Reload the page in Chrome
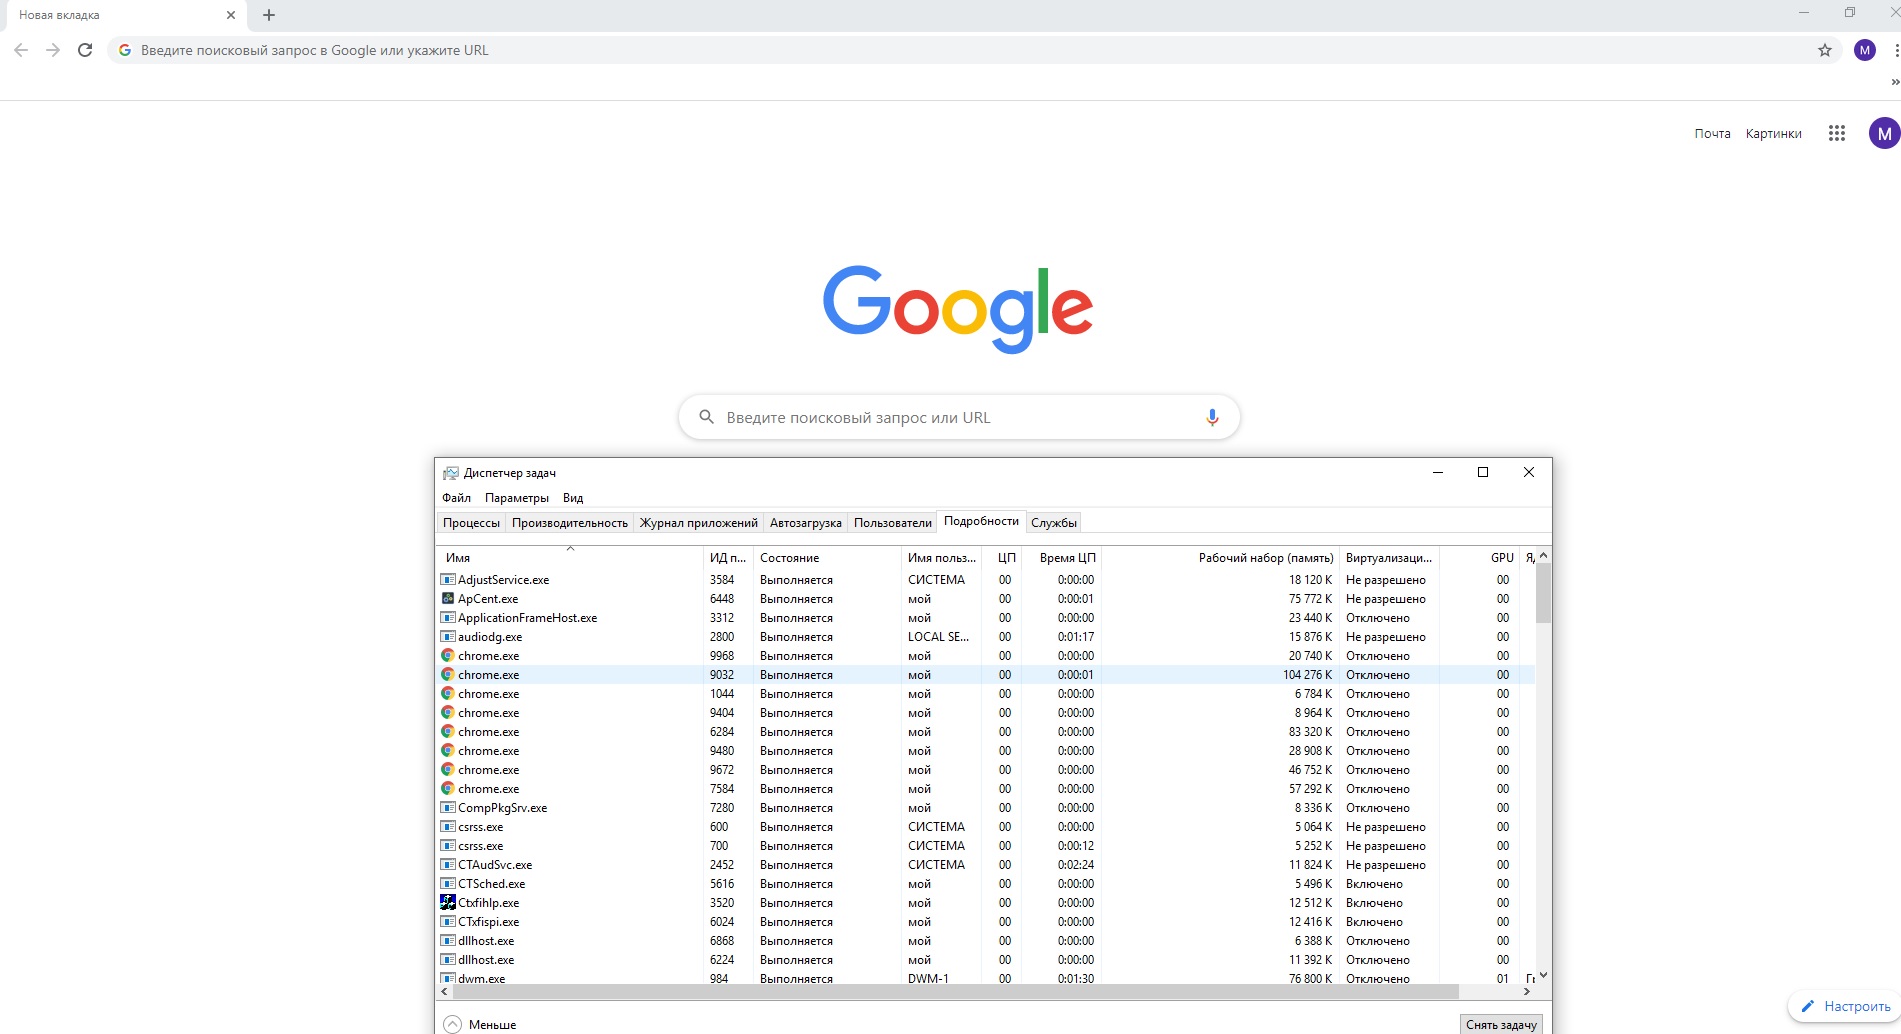Image resolution: width=1901 pixels, height=1034 pixels. (x=85, y=50)
